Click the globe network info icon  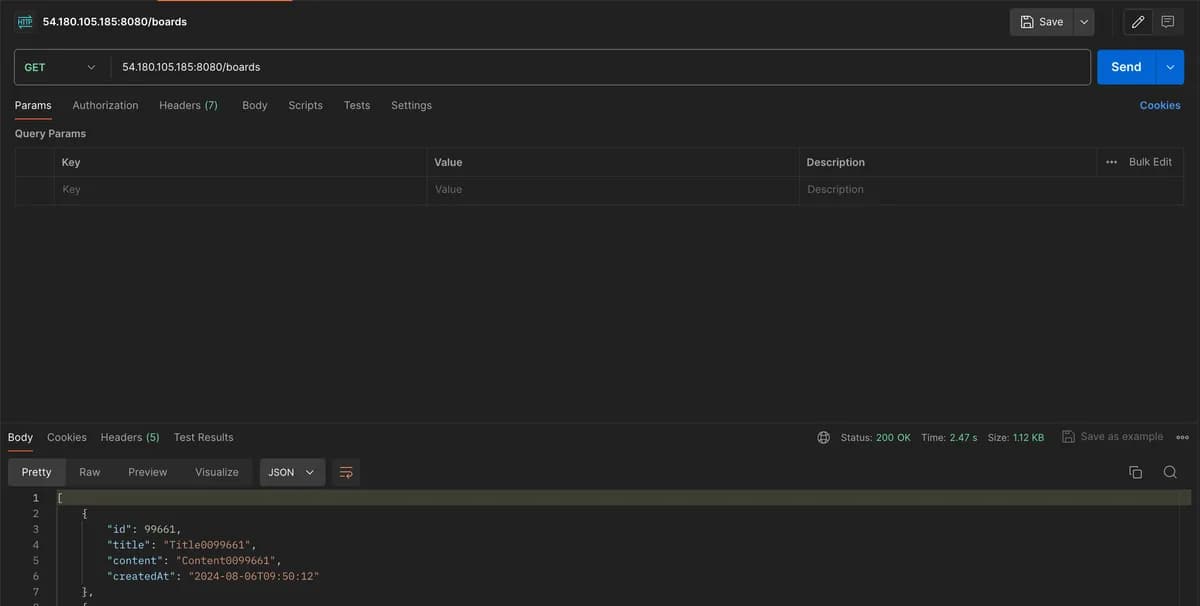coord(824,438)
